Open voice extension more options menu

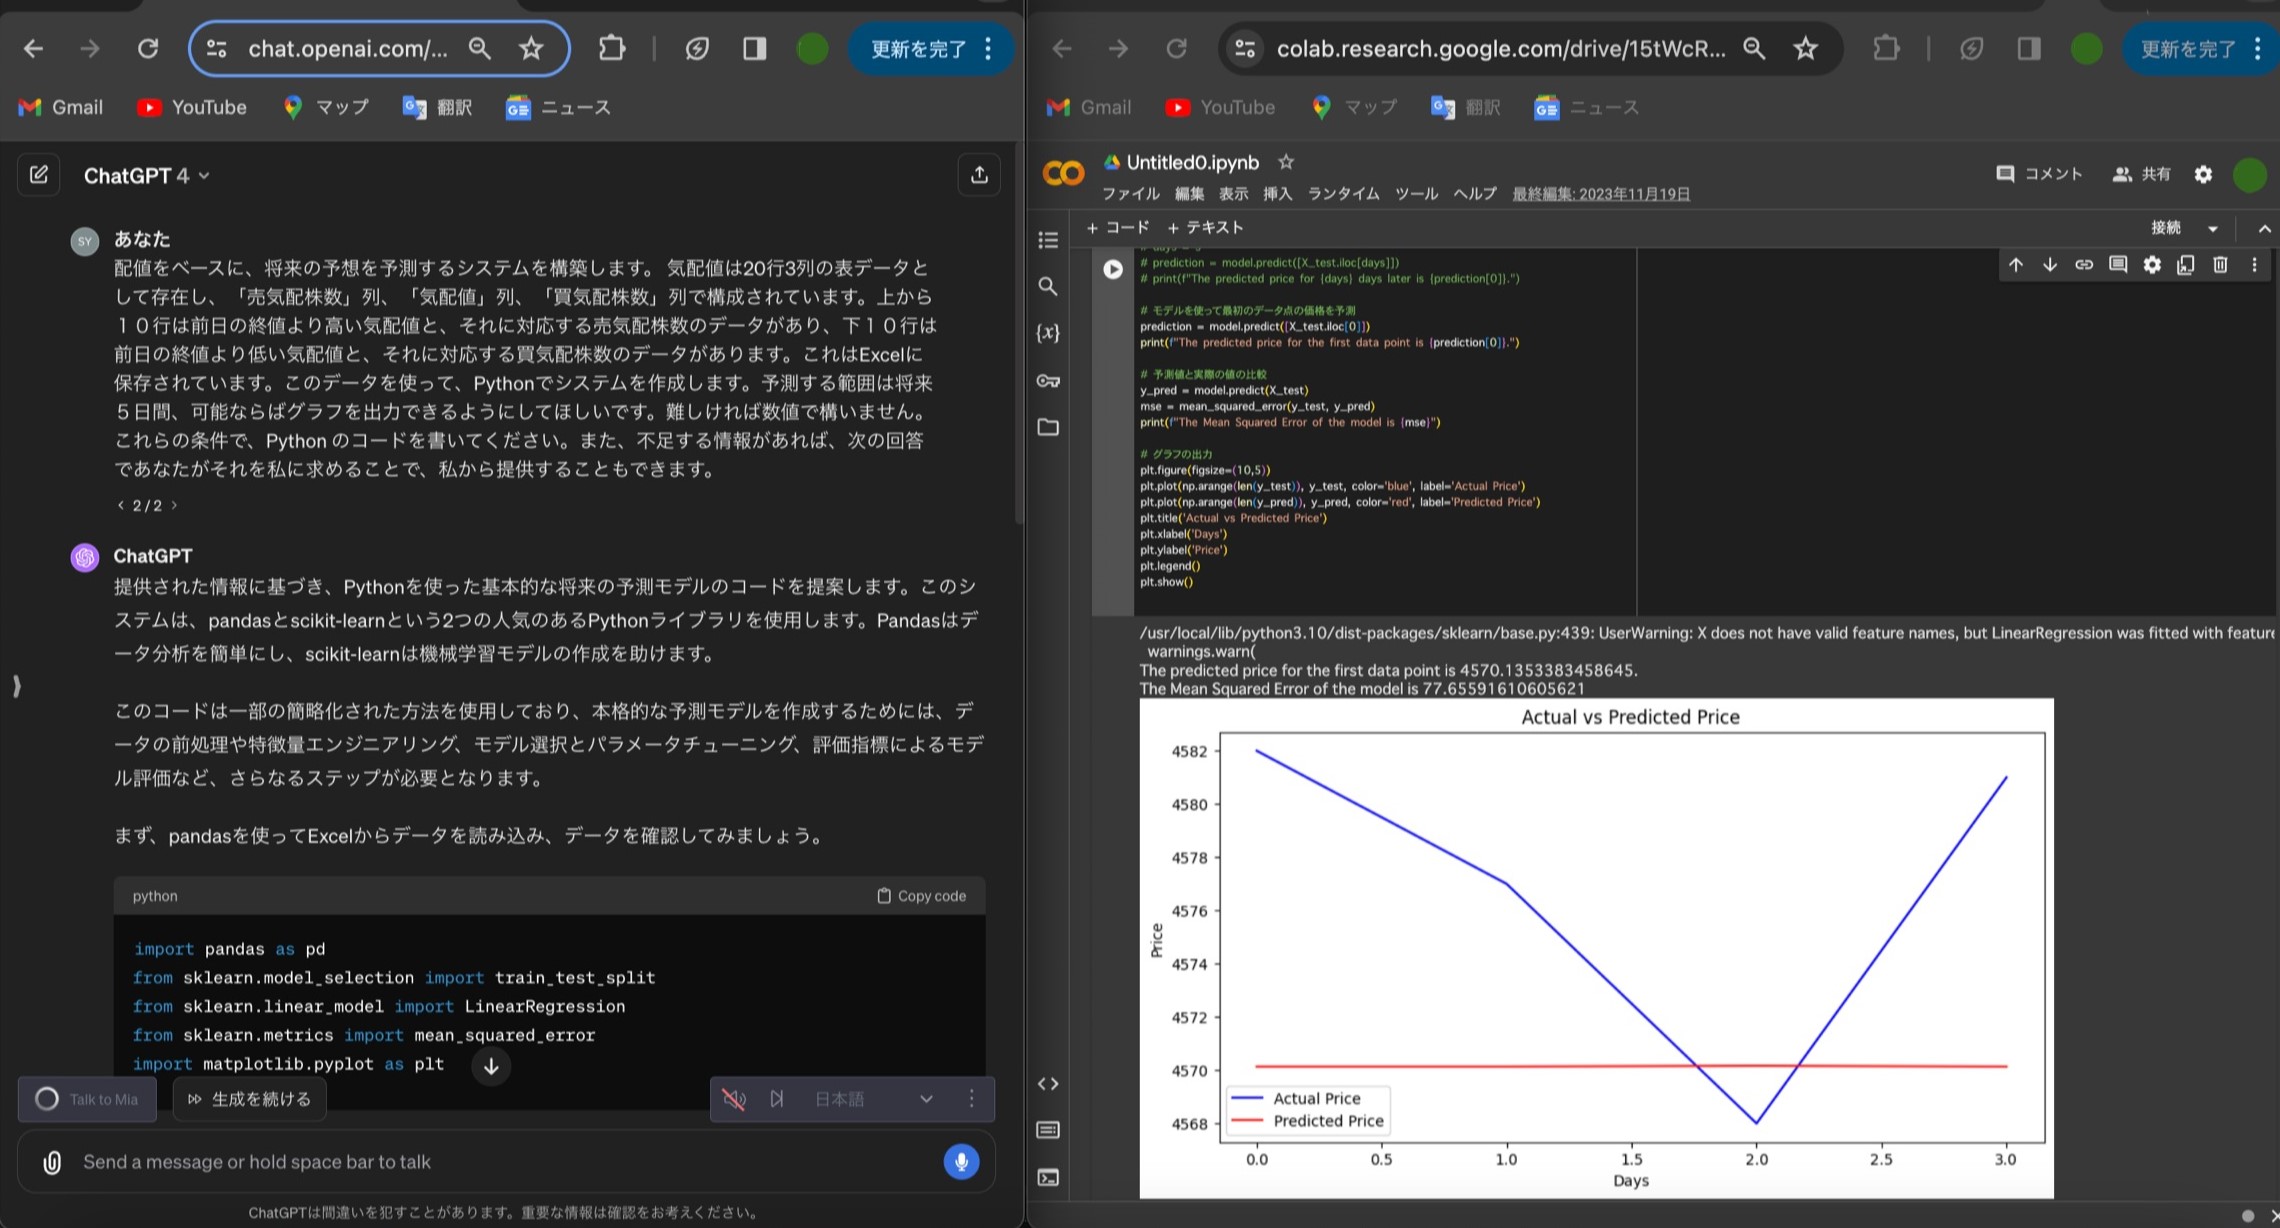pos(971,1099)
